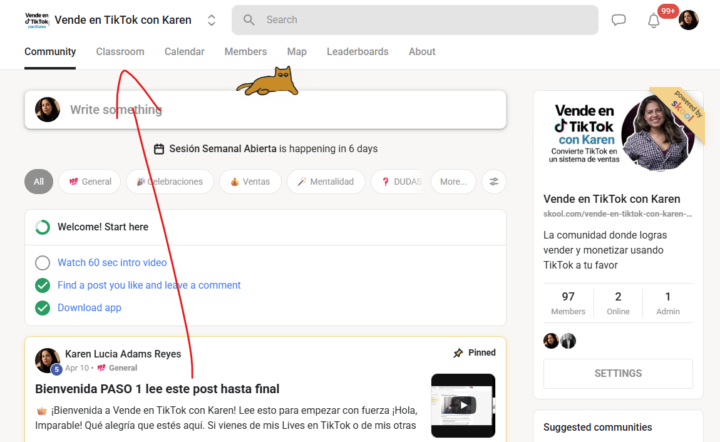Click the General category icon in post
Screen dimensions: 720x442
[101, 368]
